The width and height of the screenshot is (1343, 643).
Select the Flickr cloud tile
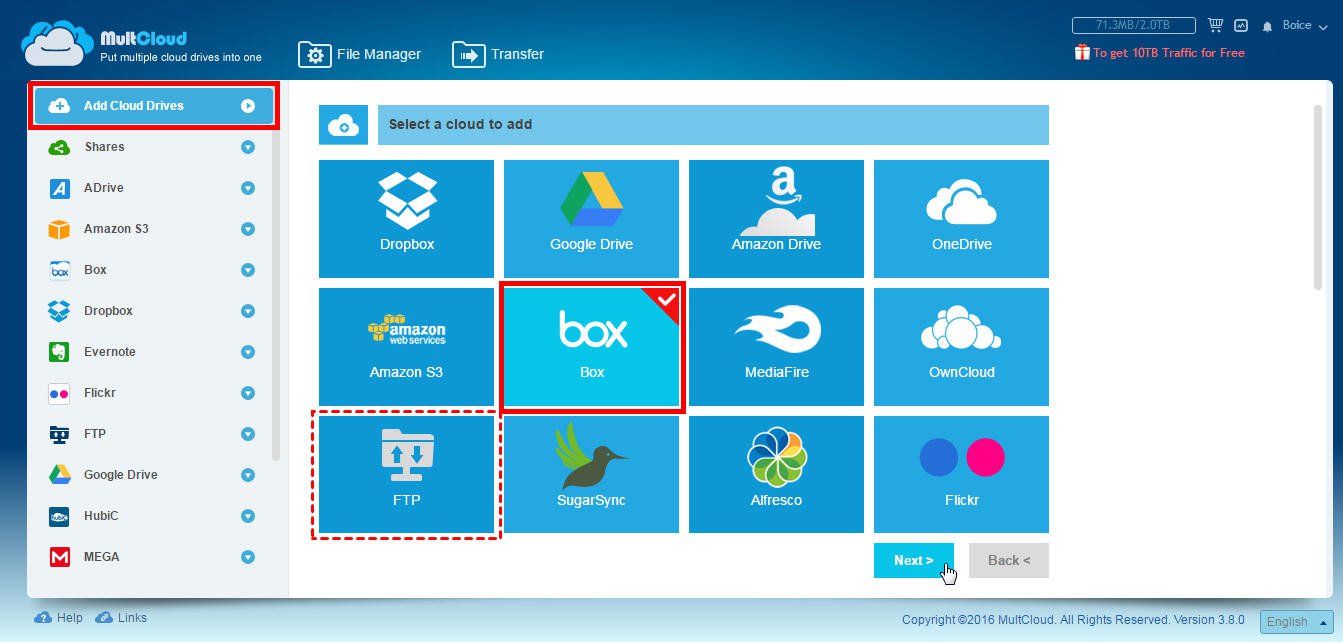(961, 475)
